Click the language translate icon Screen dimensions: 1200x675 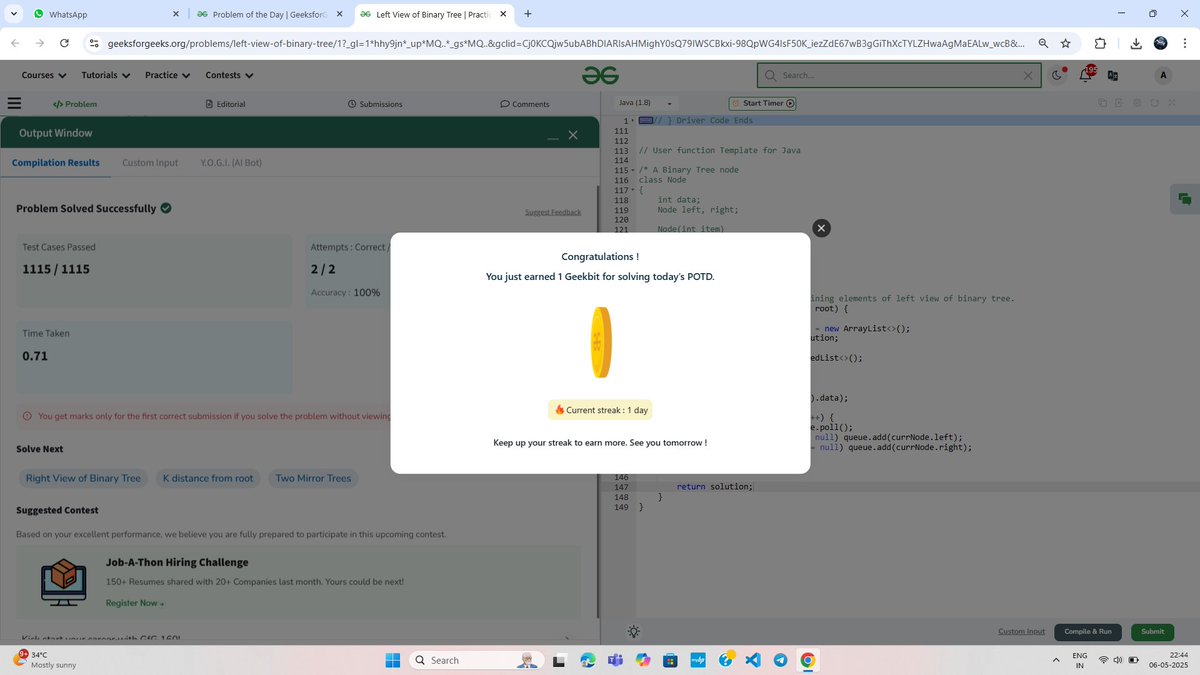(x=1112, y=75)
